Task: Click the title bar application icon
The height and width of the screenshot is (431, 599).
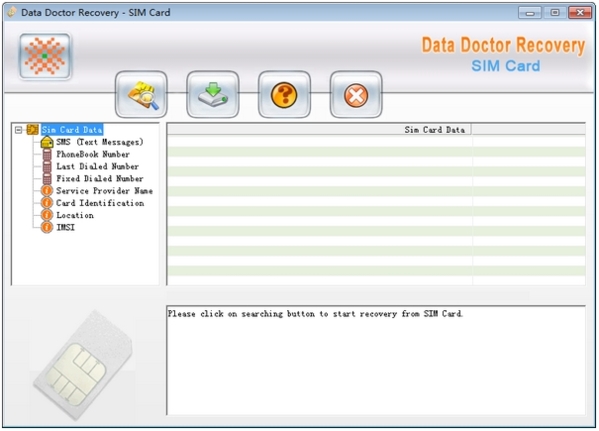Action: (x=12, y=13)
